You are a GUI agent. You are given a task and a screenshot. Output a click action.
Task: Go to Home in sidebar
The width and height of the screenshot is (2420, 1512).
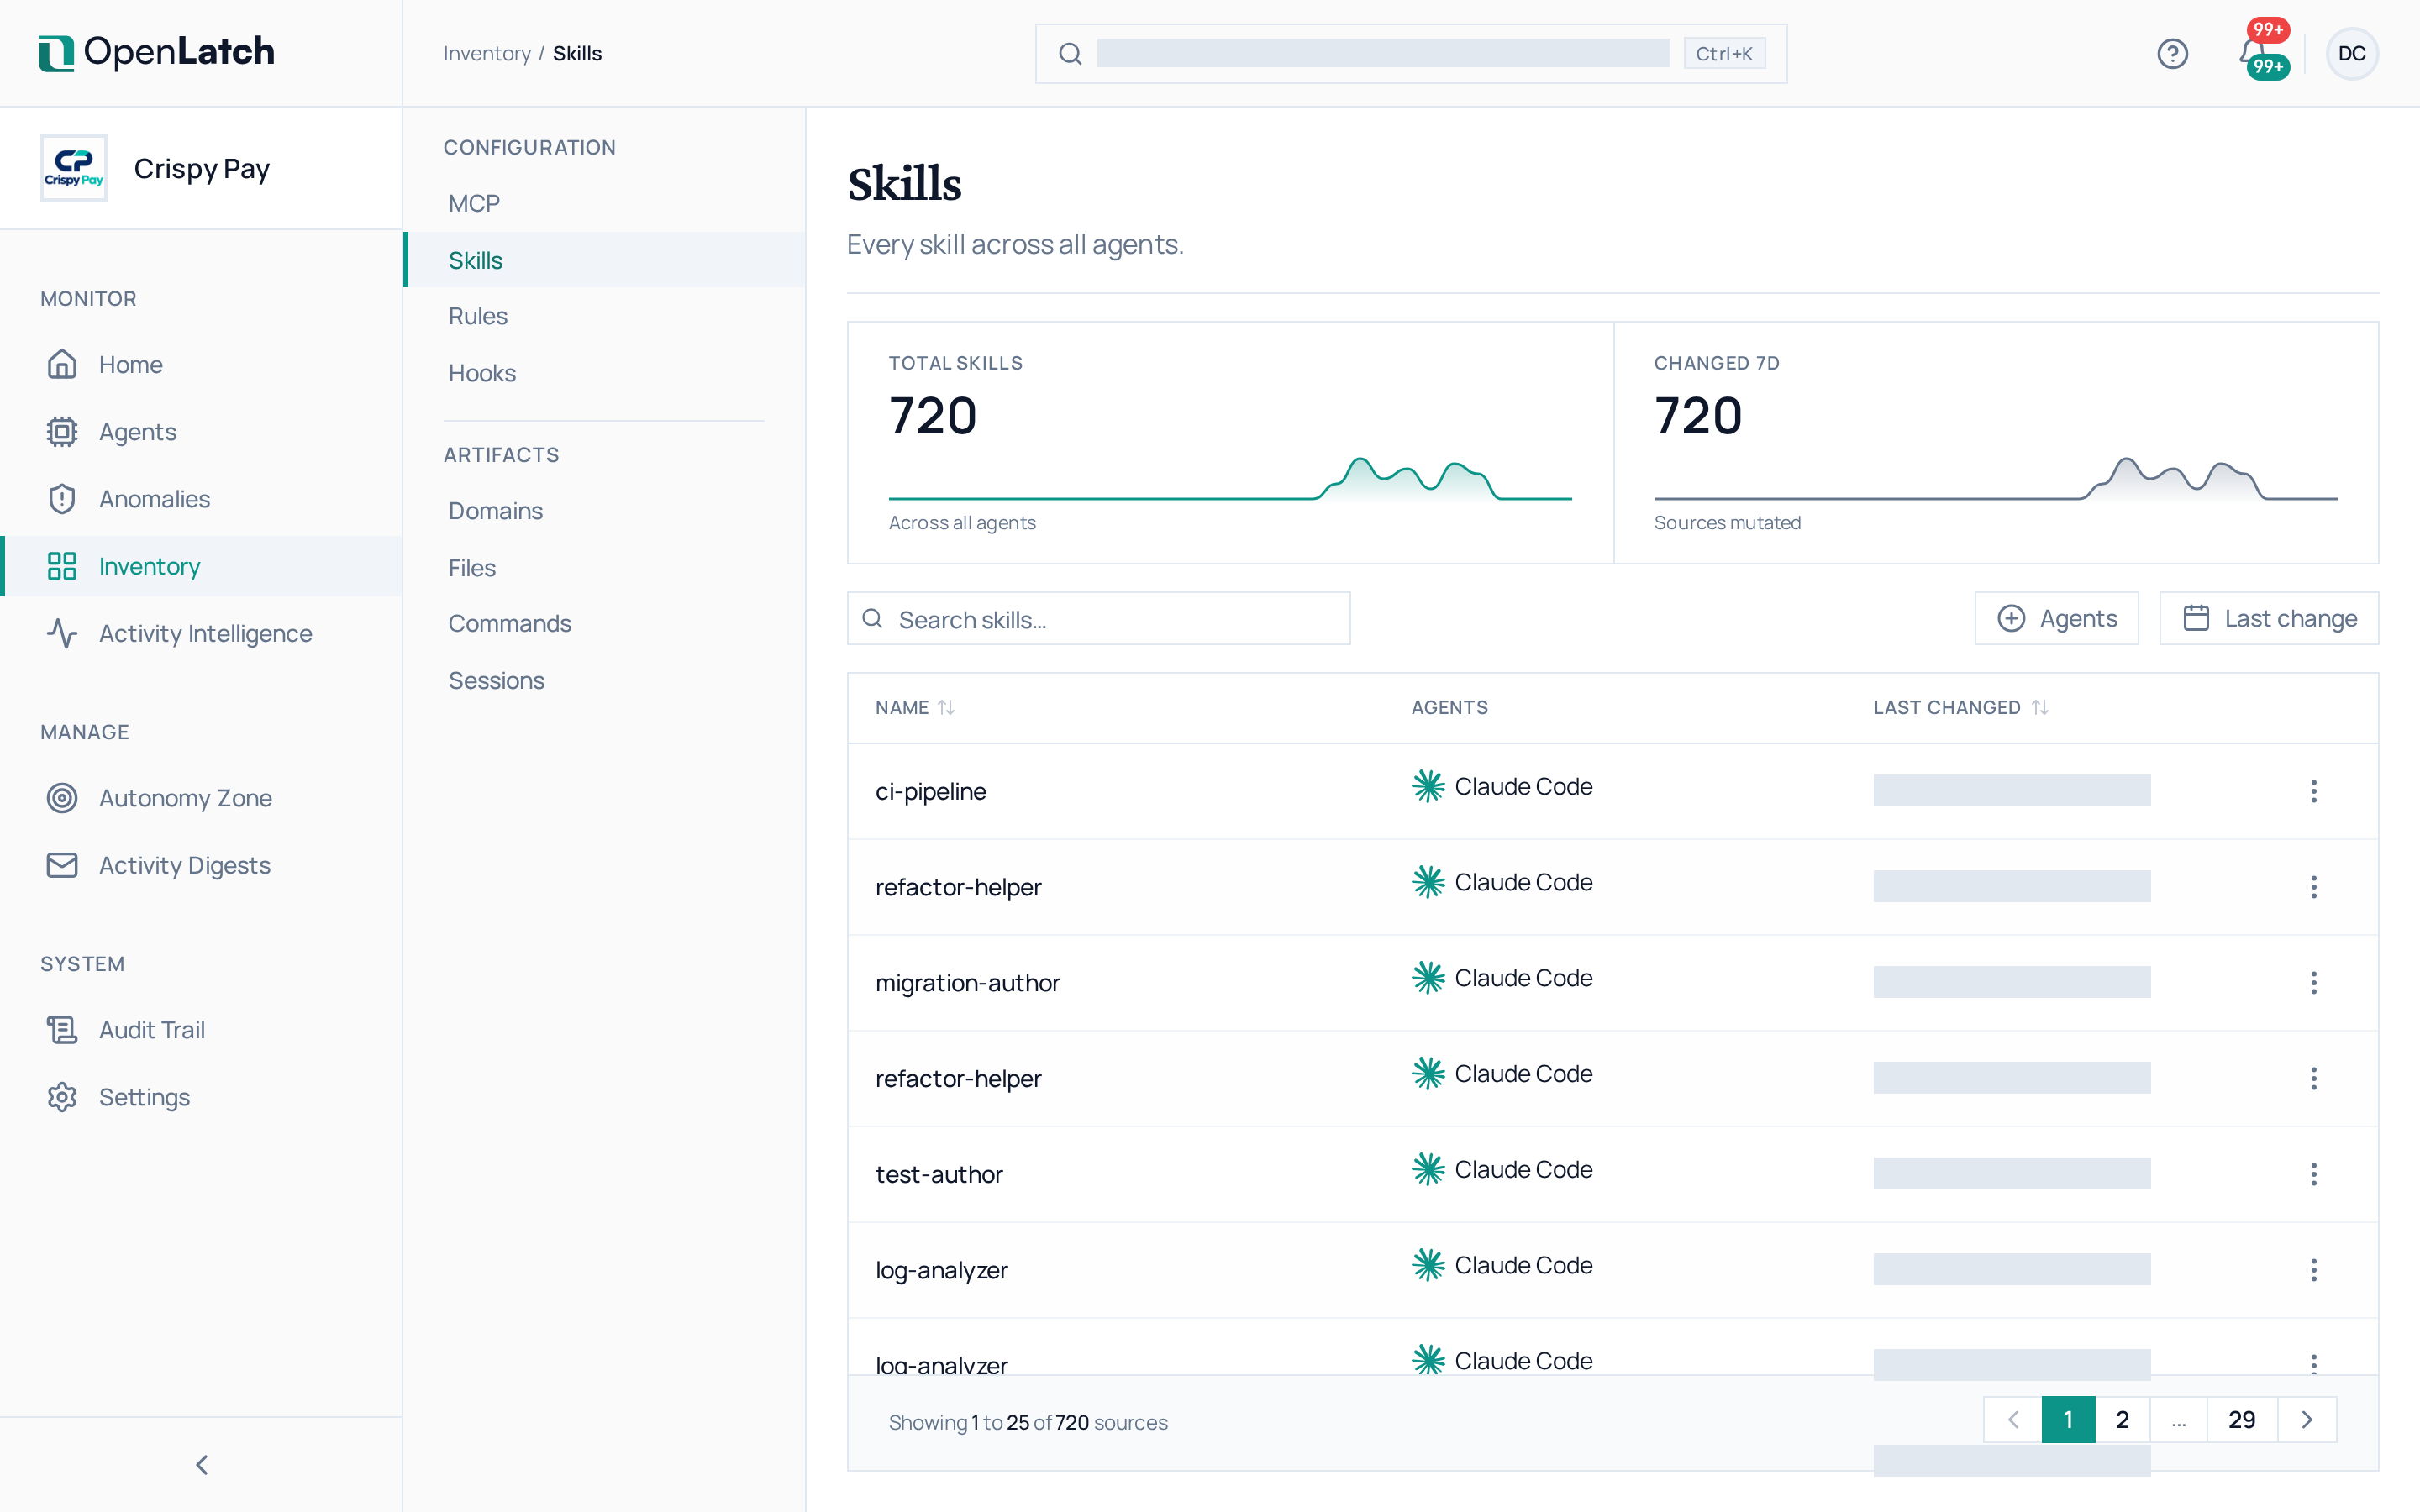tap(201, 365)
